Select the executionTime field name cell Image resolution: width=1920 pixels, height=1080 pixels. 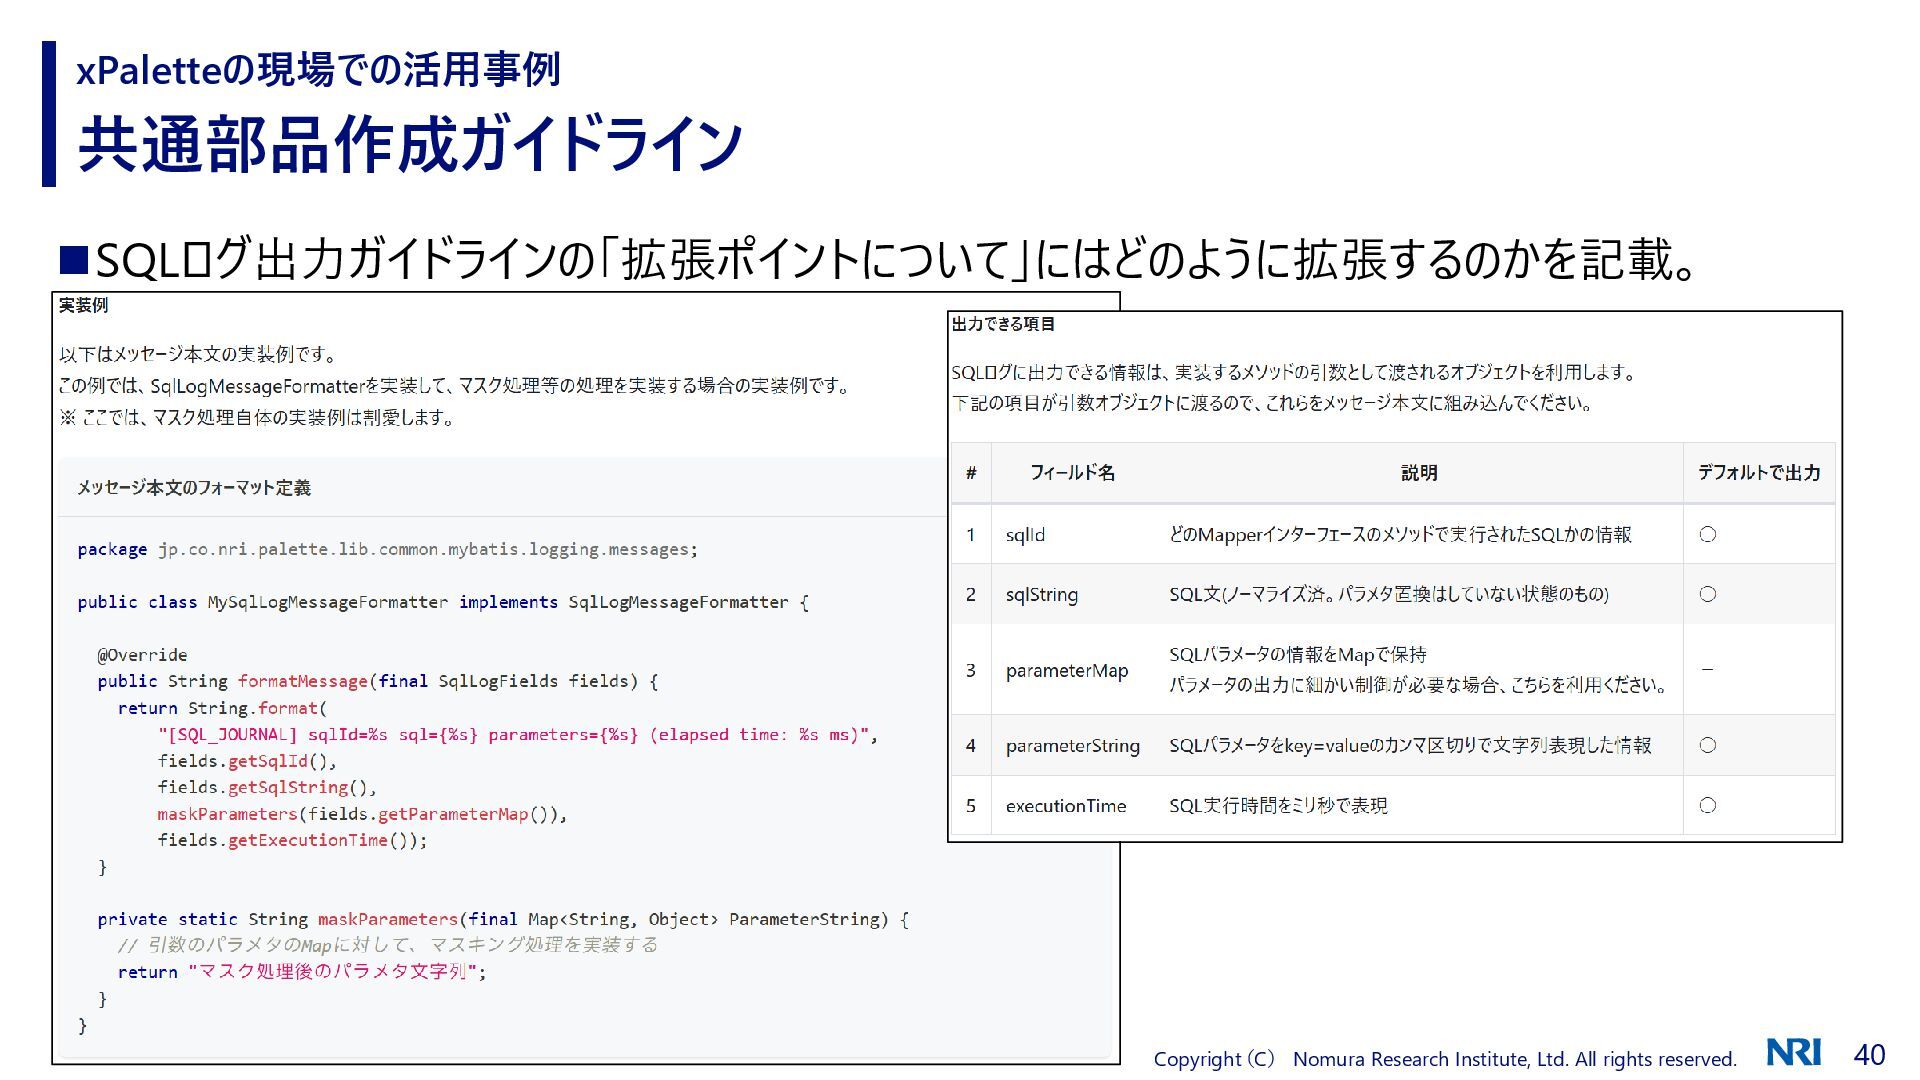pyautogui.click(x=1065, y=806)
